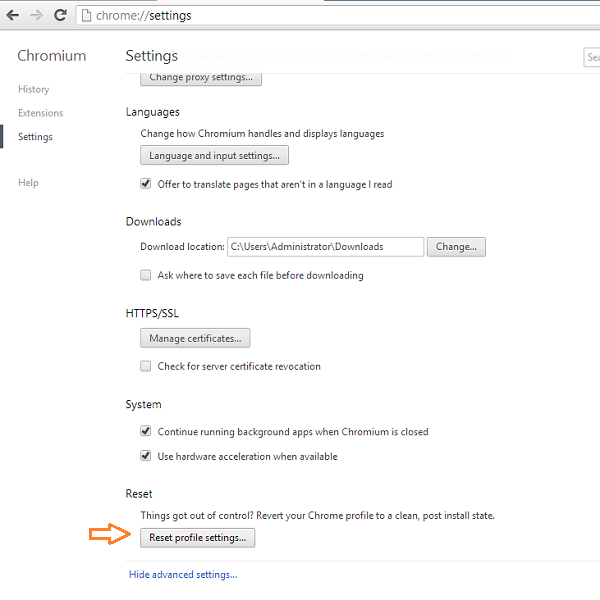The image size is (600, 600).
Task: Click Hide advanced settings link
Action: [x=183, y=574]
